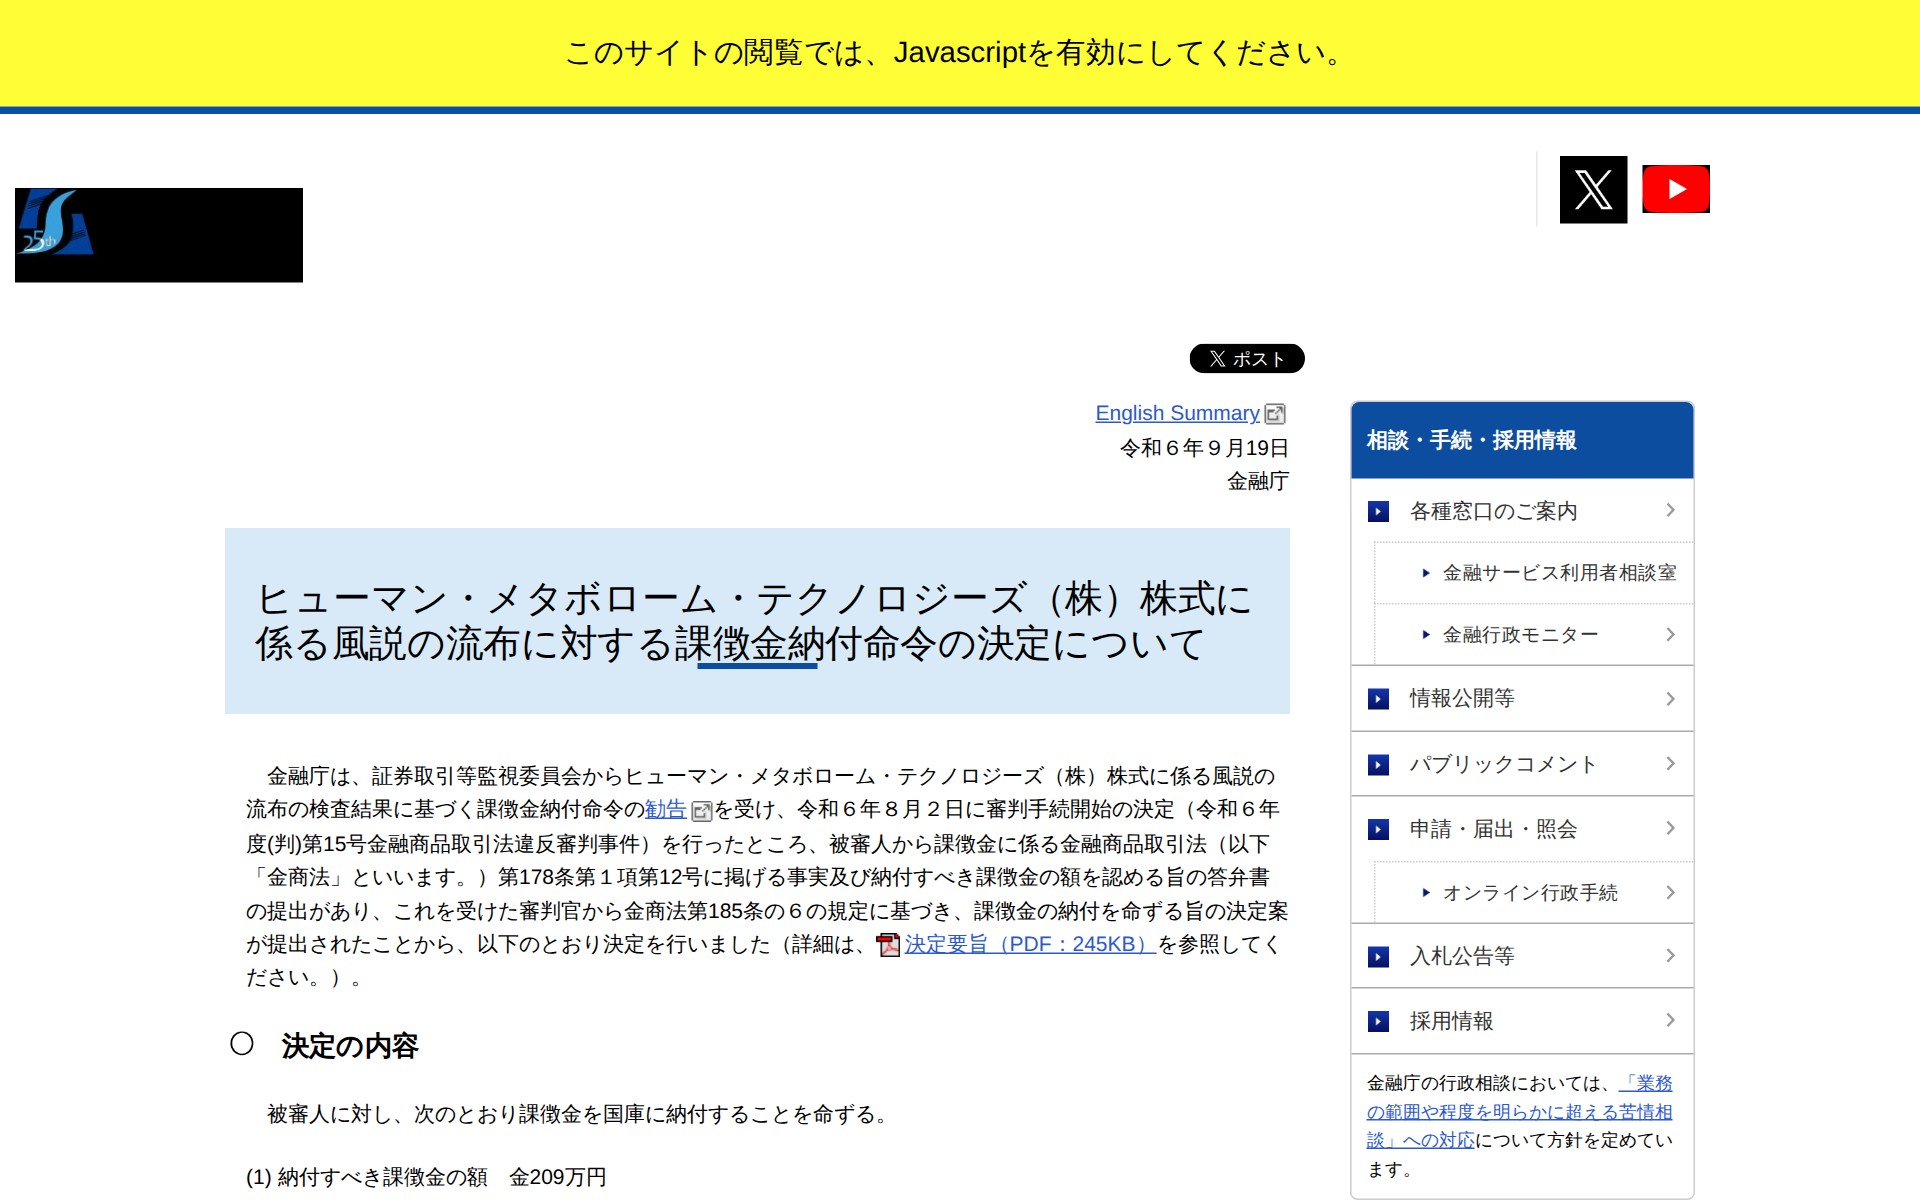Open the 勧告 hyperlink in the text
1920x1200 pixels.
point(664,810)
